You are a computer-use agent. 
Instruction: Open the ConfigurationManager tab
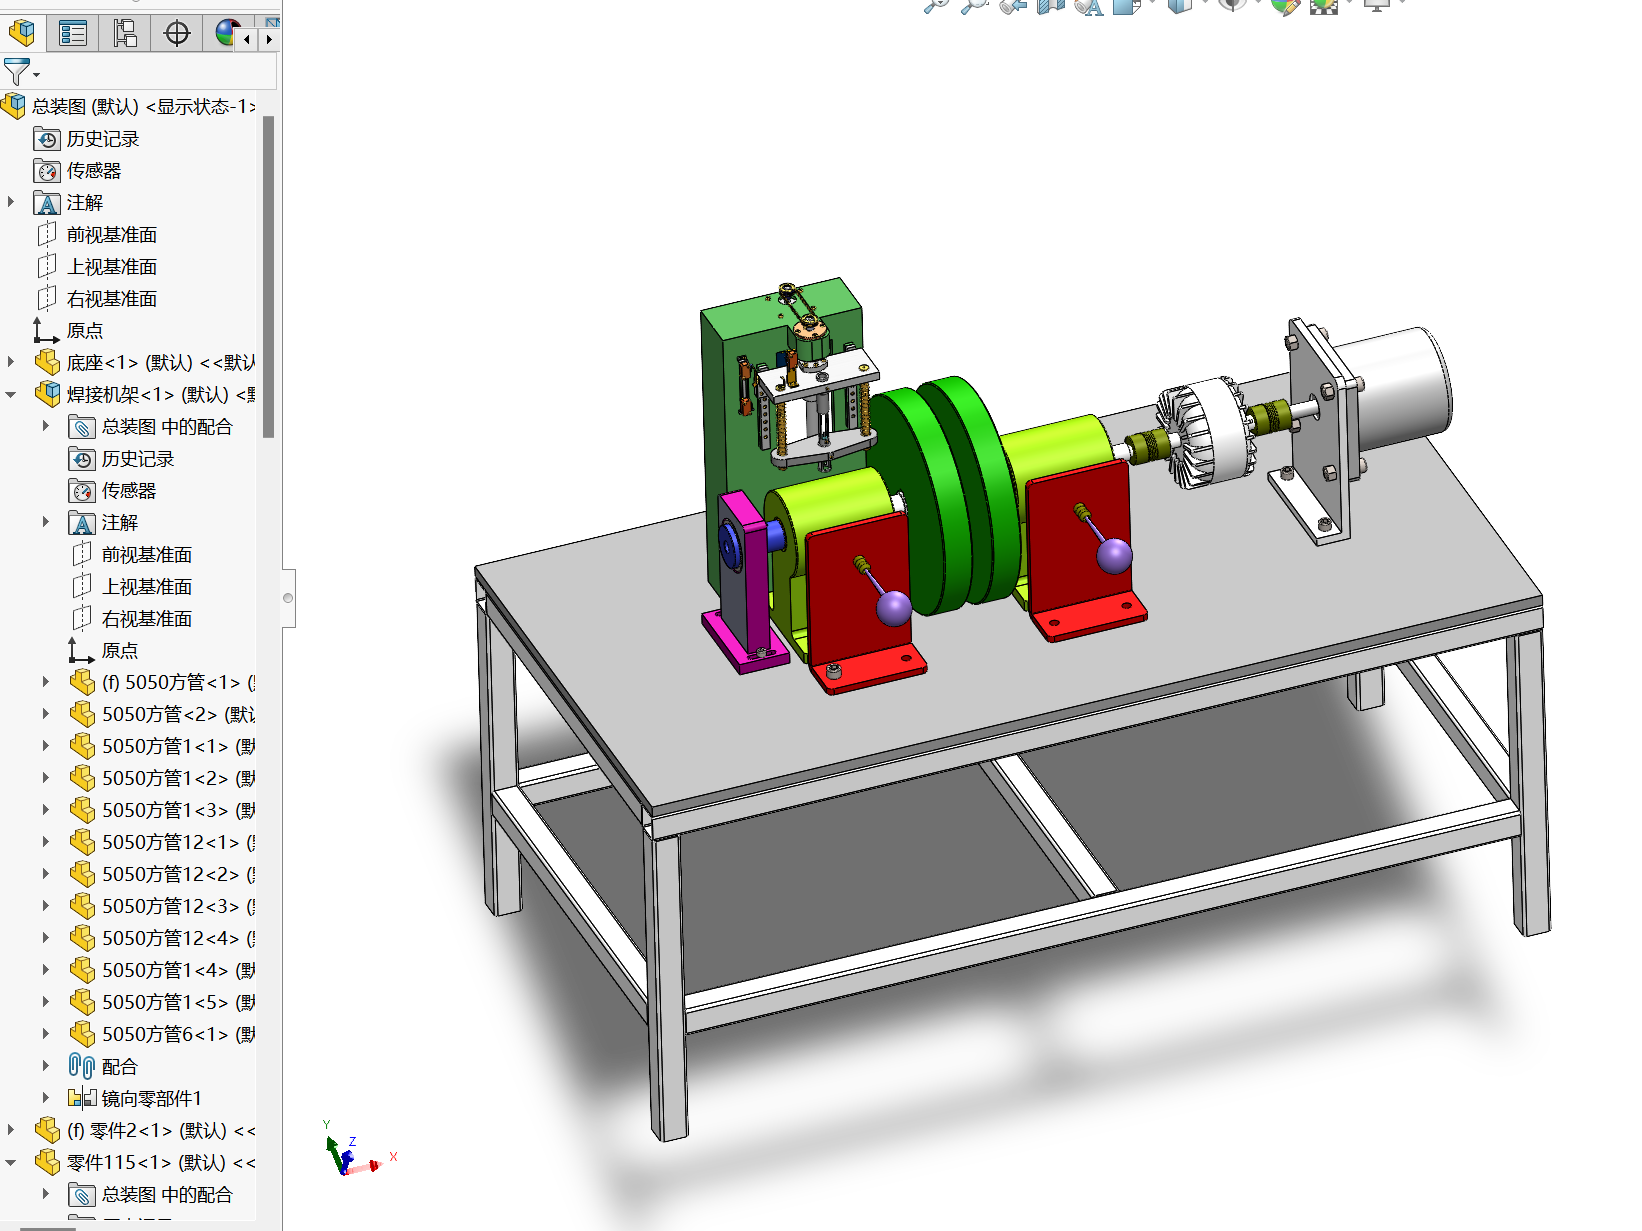click(x=125, y=33)
